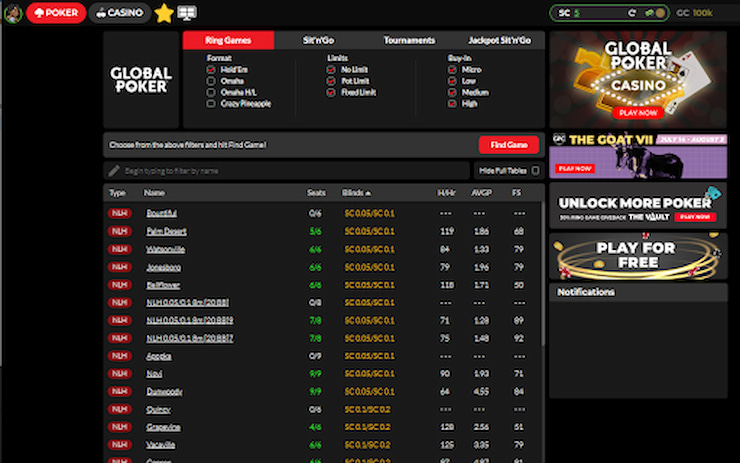Open the Dunwoody table link
Viewport: 740px width, 463px height.
(164, 392)
